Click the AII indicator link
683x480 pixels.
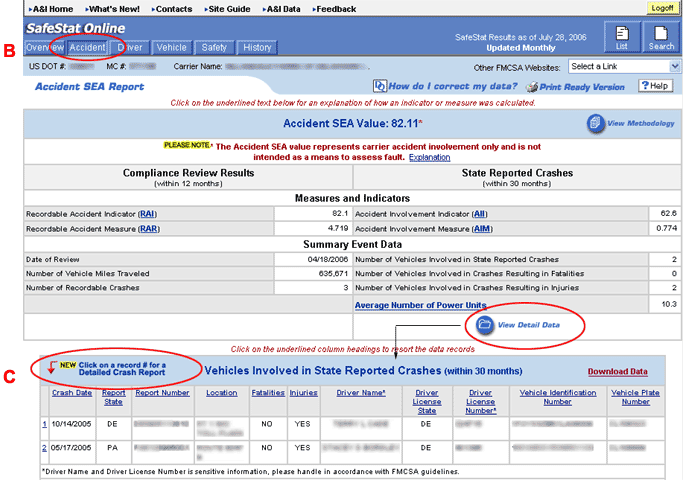pyautogui.click(x=480, y=214)
